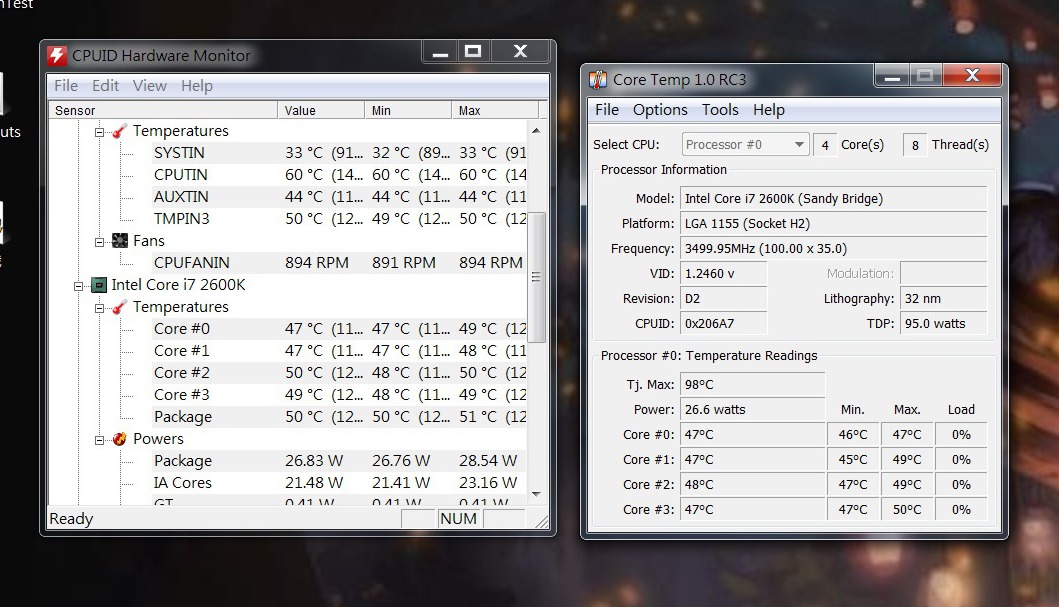
Task: Click the sensor list scroll down arrow
Action: tap(537, 493)
